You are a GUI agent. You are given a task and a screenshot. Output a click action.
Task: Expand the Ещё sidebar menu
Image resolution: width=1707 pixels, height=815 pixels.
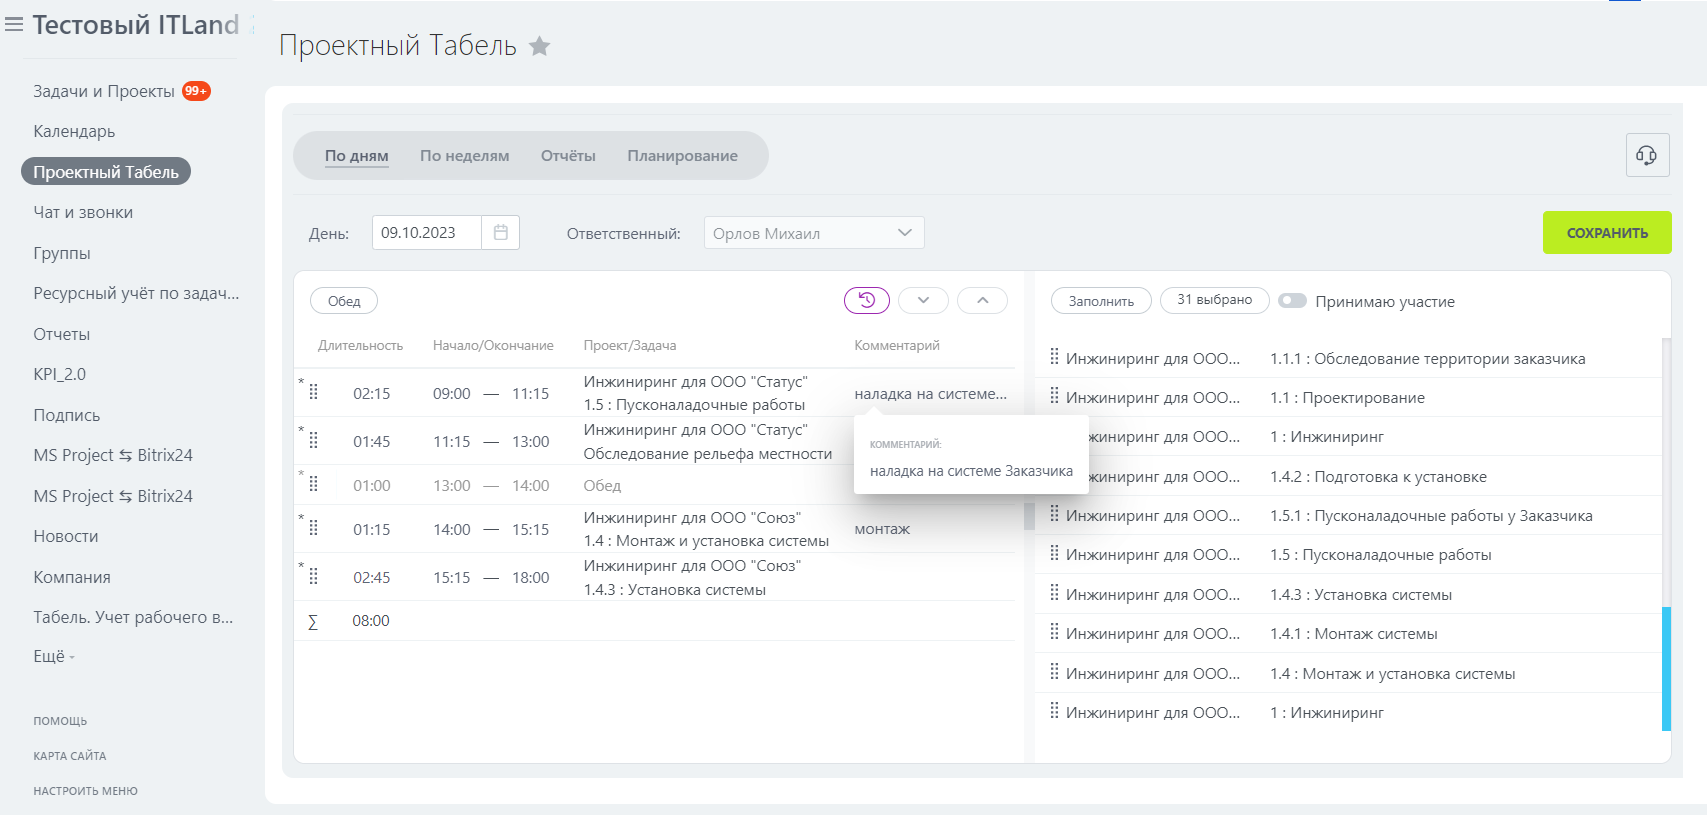(x=54, y=657)
